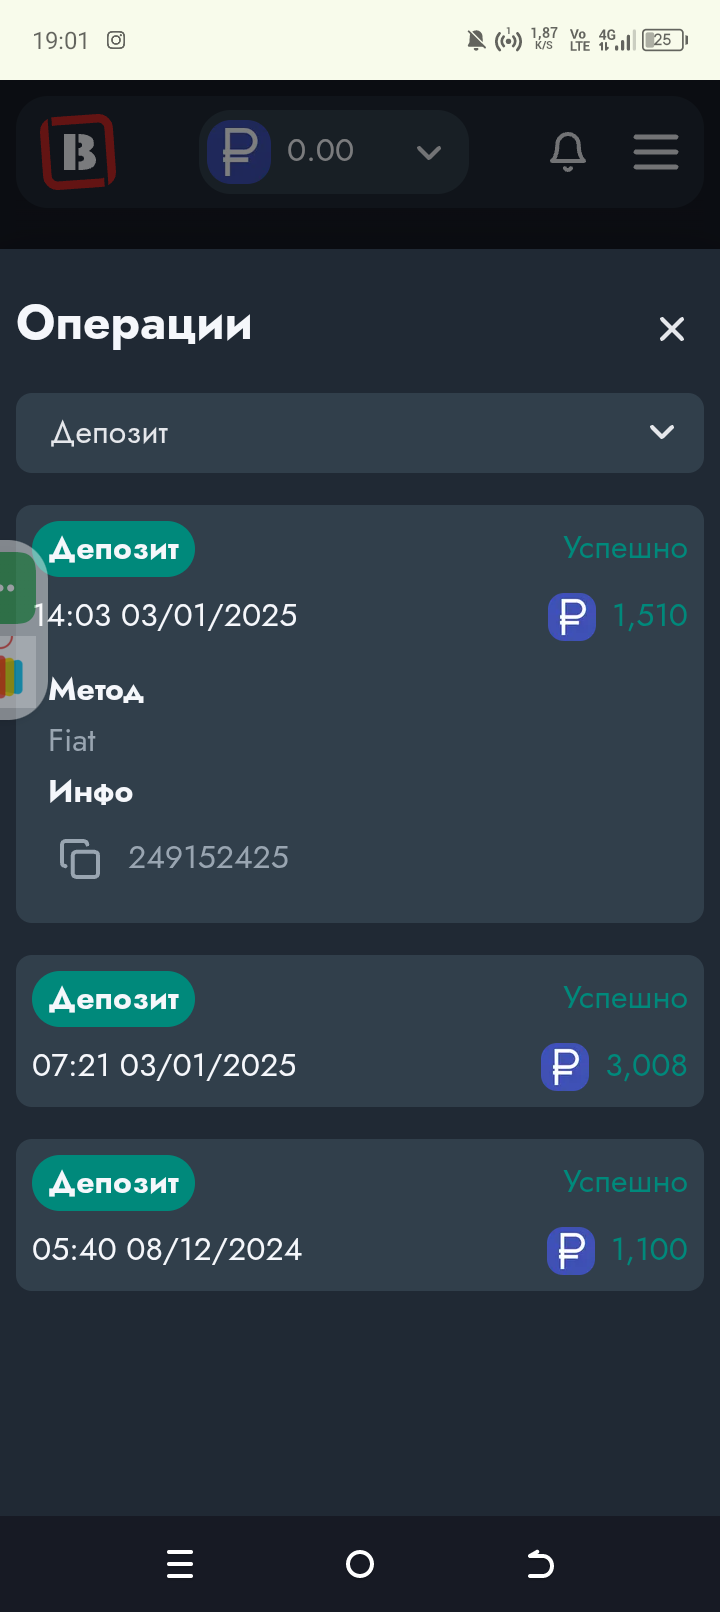Open the notifications bell
Screen dimensions: 720x1612
click(568, 152)
